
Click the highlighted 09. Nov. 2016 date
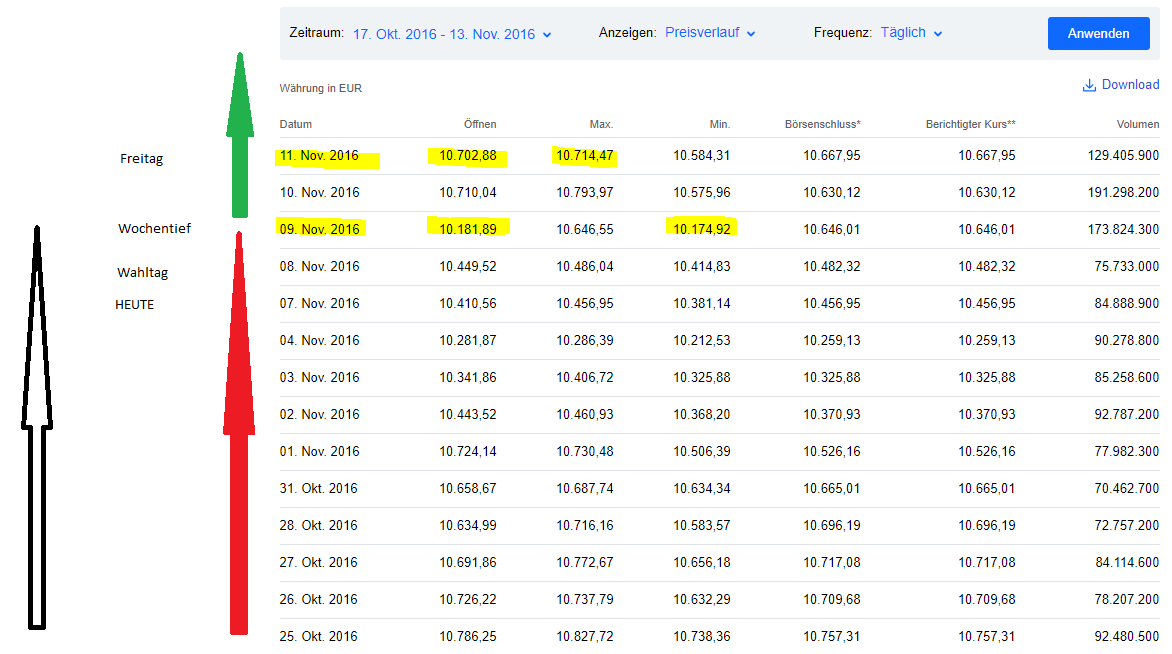[x=319, y=230]
